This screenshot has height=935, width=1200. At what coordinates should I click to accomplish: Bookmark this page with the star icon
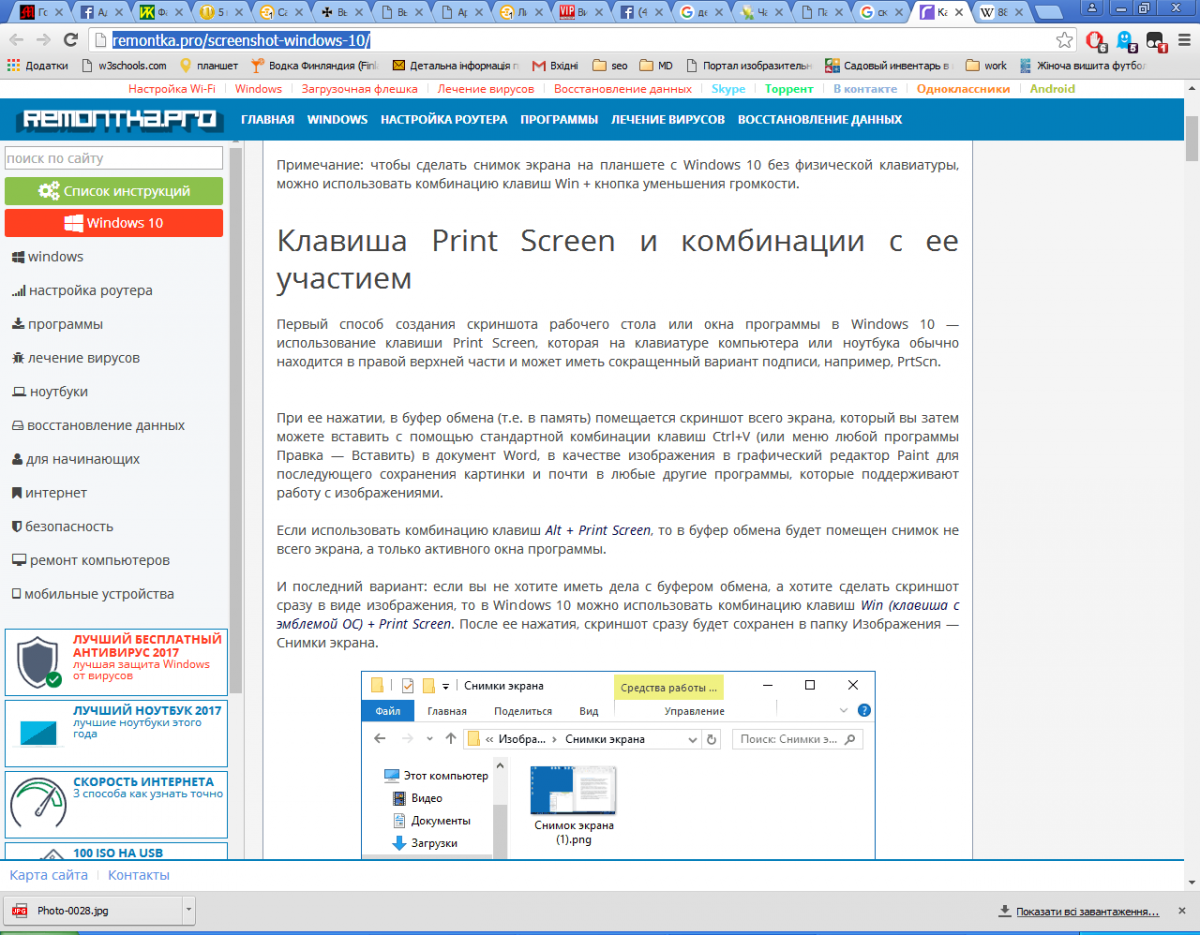tap(1065, 41)
